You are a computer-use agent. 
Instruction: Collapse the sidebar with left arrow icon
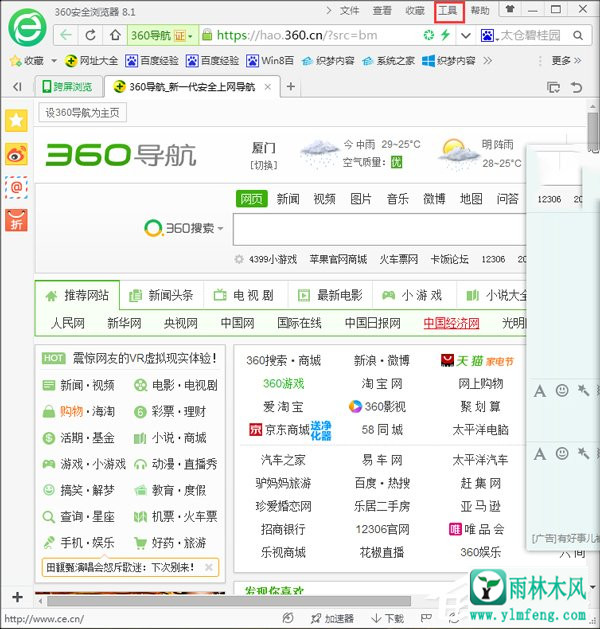(17, 87)
